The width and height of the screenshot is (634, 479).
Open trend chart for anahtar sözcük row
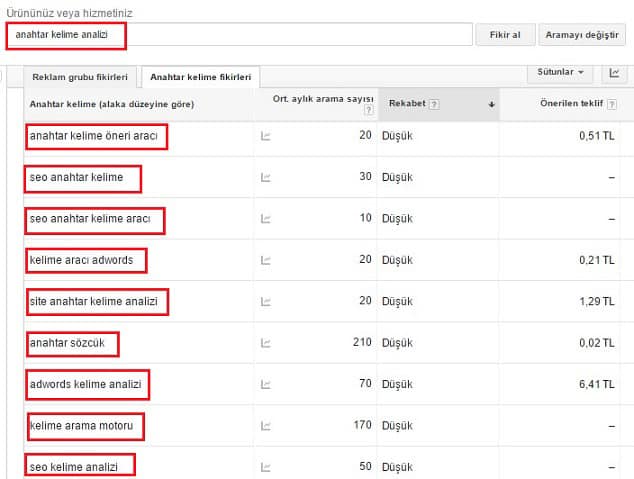tap(266, 343)
